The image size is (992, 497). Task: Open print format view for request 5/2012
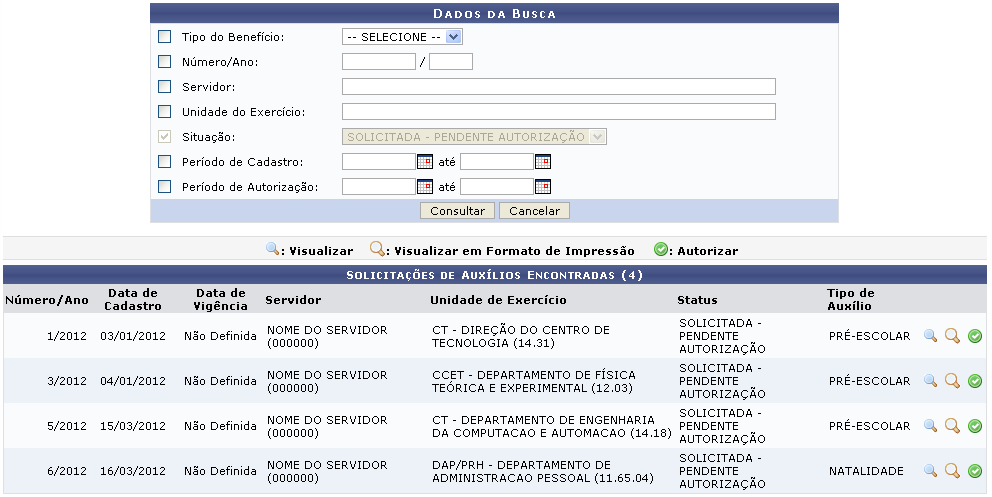952,426
